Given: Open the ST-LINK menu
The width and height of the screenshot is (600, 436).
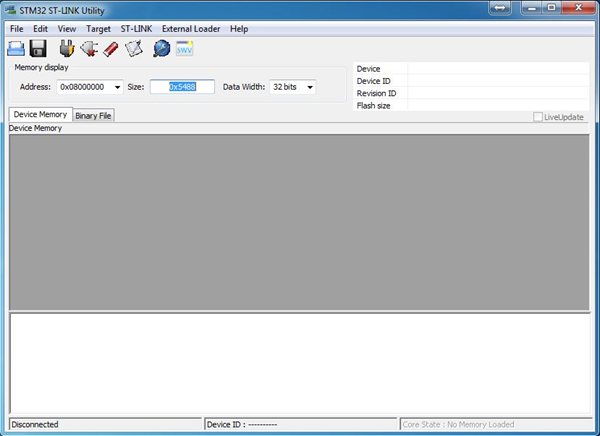Looking at the screenshot, I should coord(136,29).
